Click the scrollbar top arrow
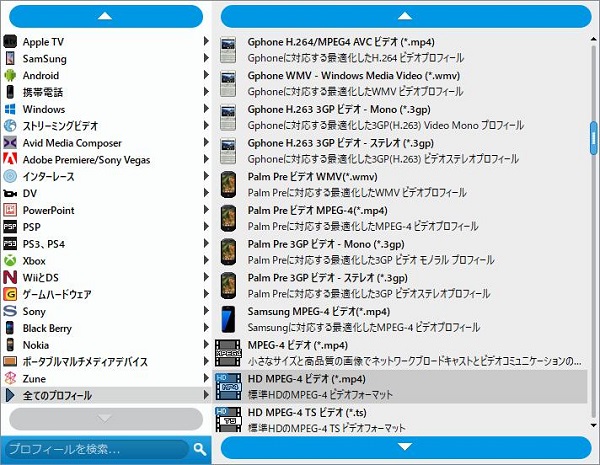The width and height of the screenshot is (600, 465). [x=594, y=39]
